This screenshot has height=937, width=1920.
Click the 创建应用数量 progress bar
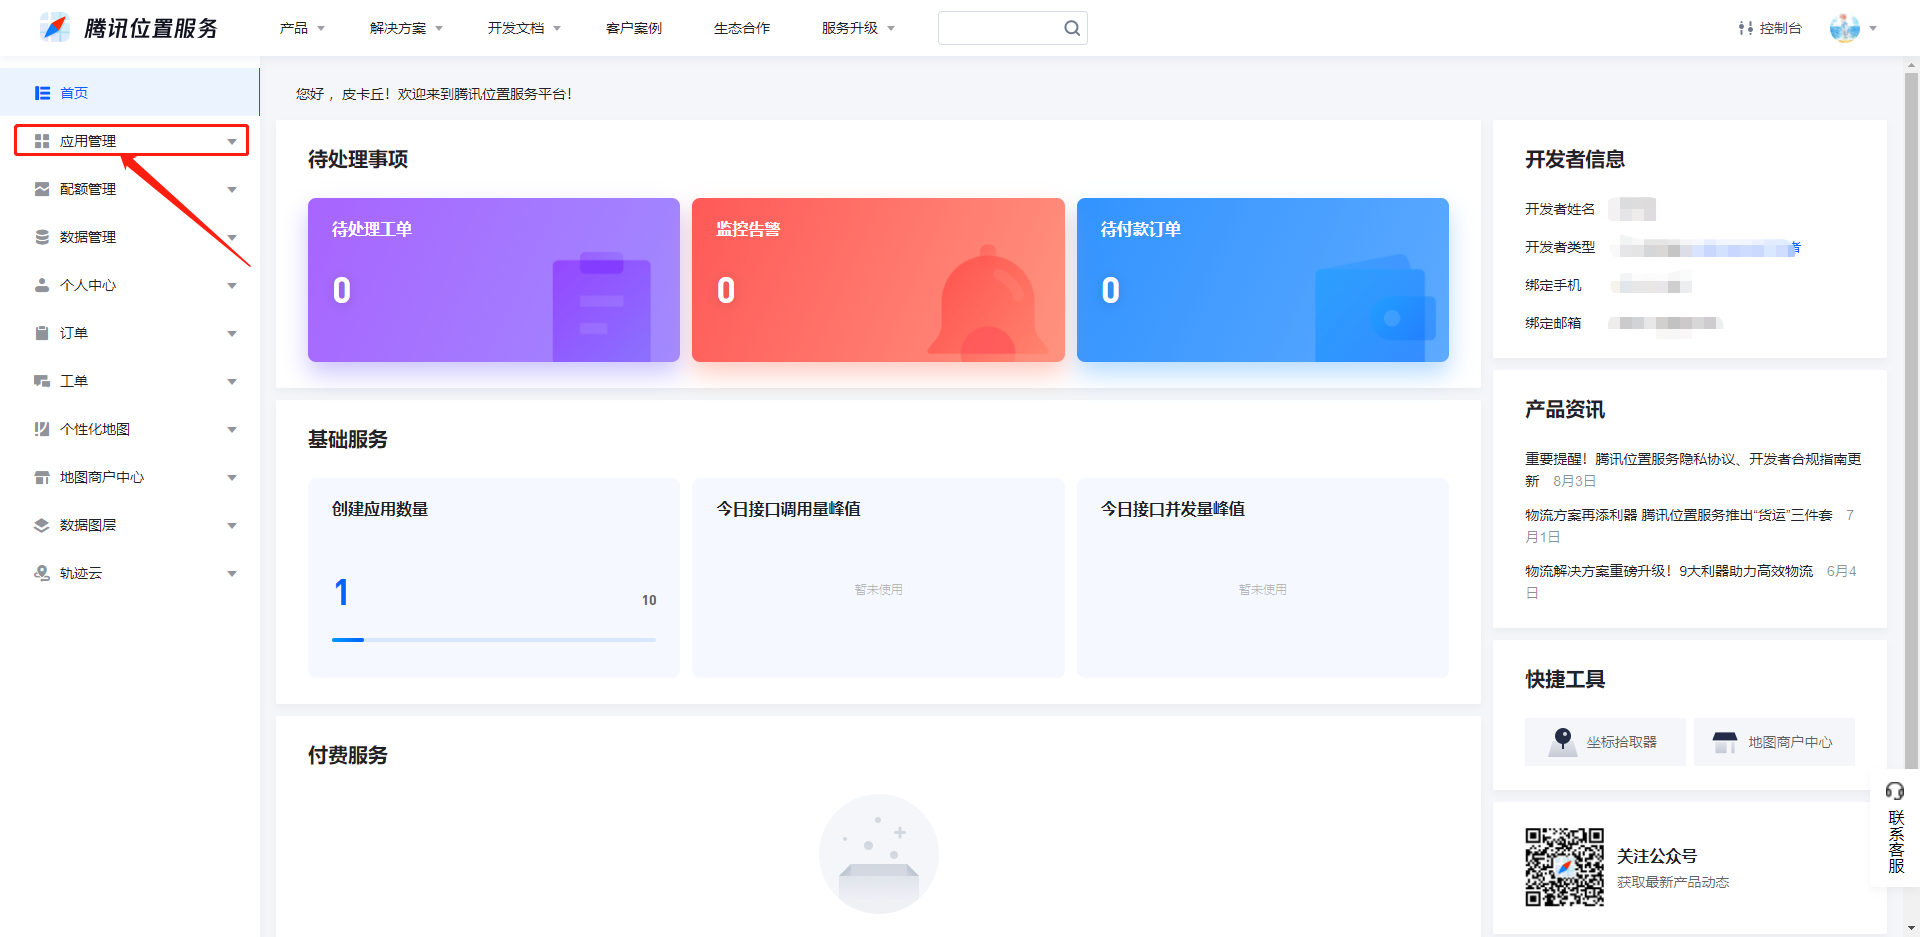pos(494,640)
